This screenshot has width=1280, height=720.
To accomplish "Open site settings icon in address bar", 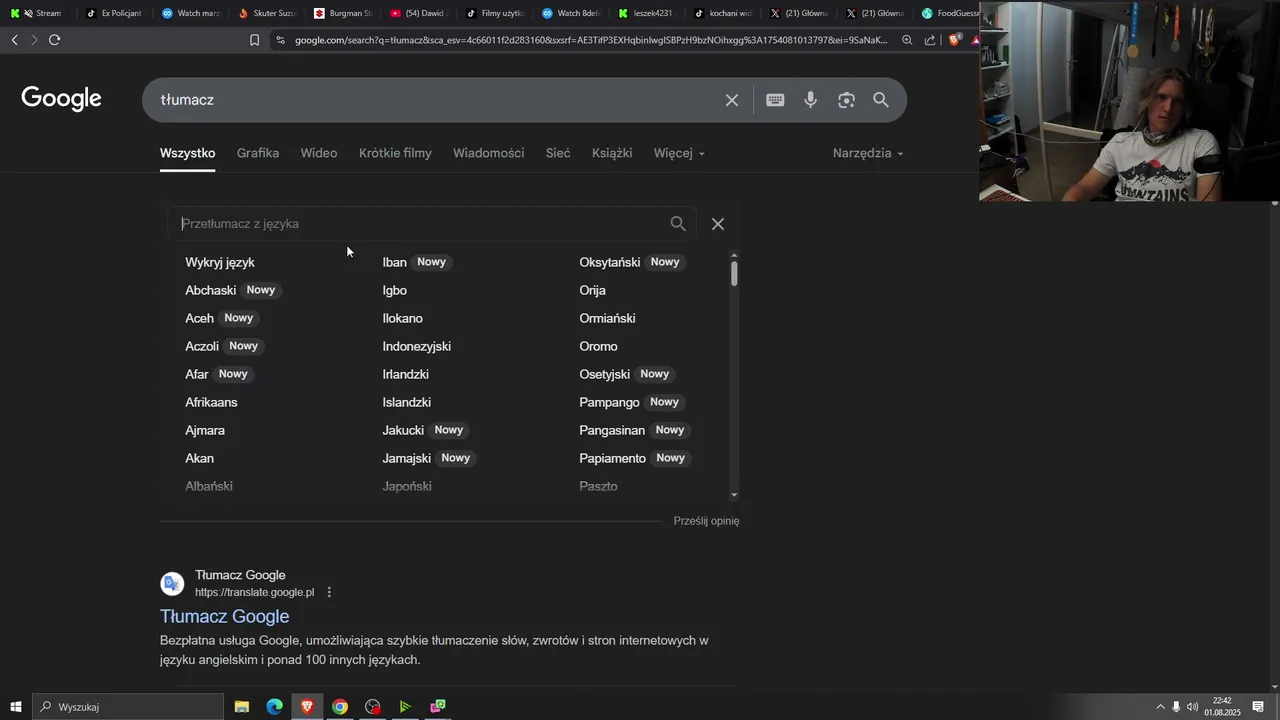I will click(281, 40).
